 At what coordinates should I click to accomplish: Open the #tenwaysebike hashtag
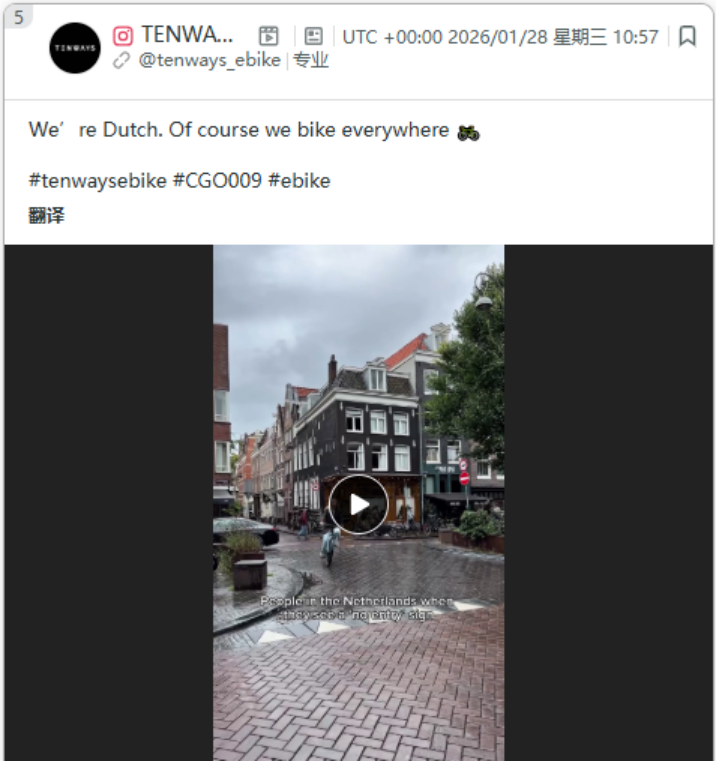coord(98,181)
